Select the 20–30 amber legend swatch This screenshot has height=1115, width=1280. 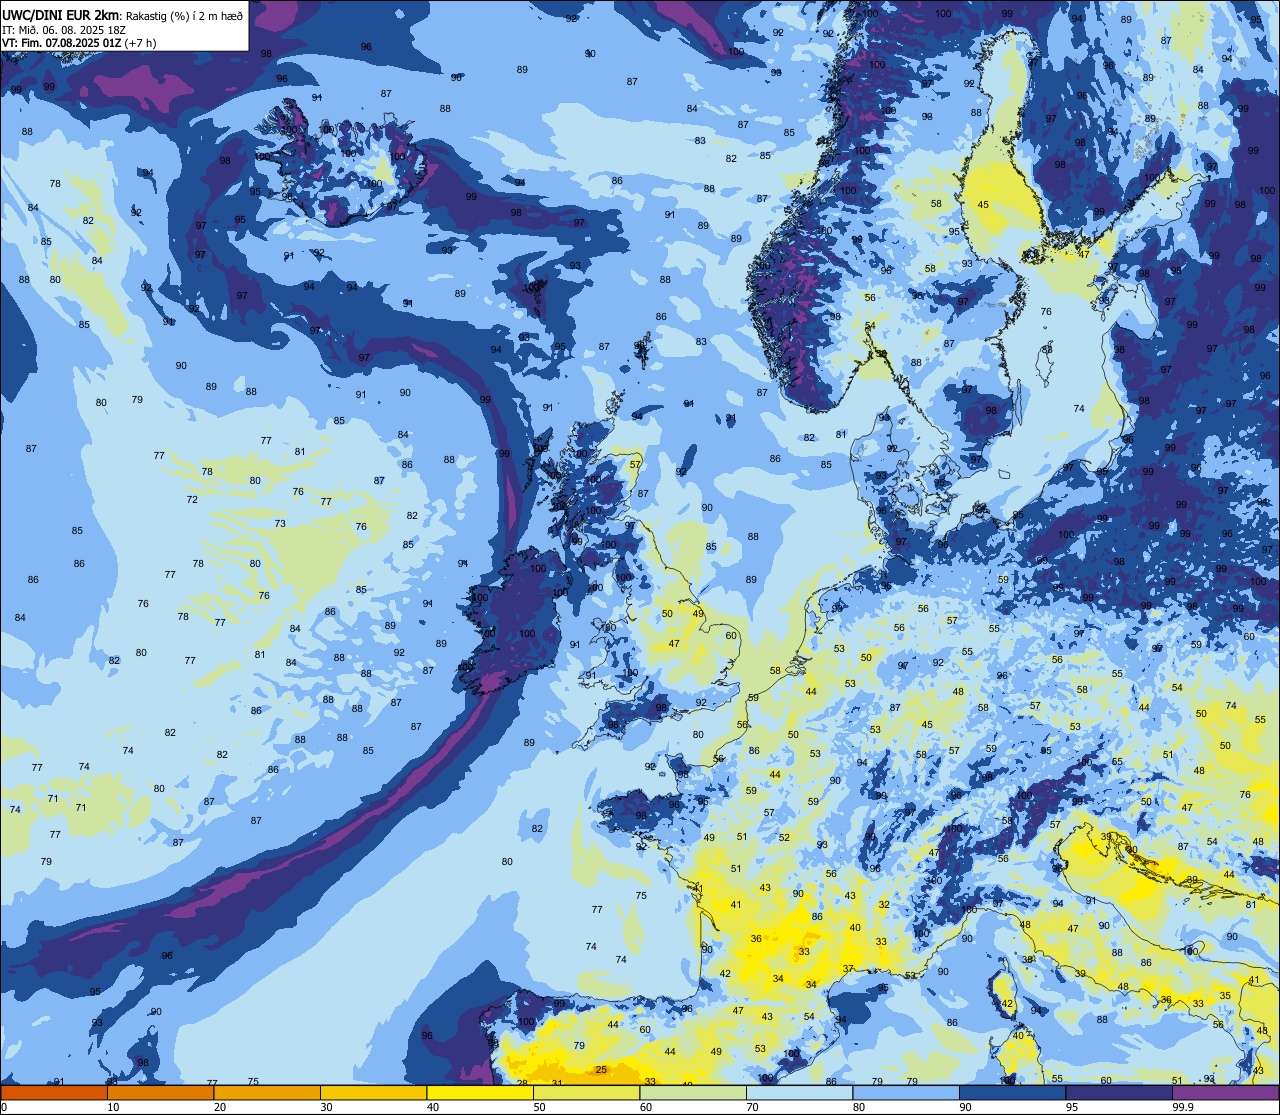tap(267, 1092)
